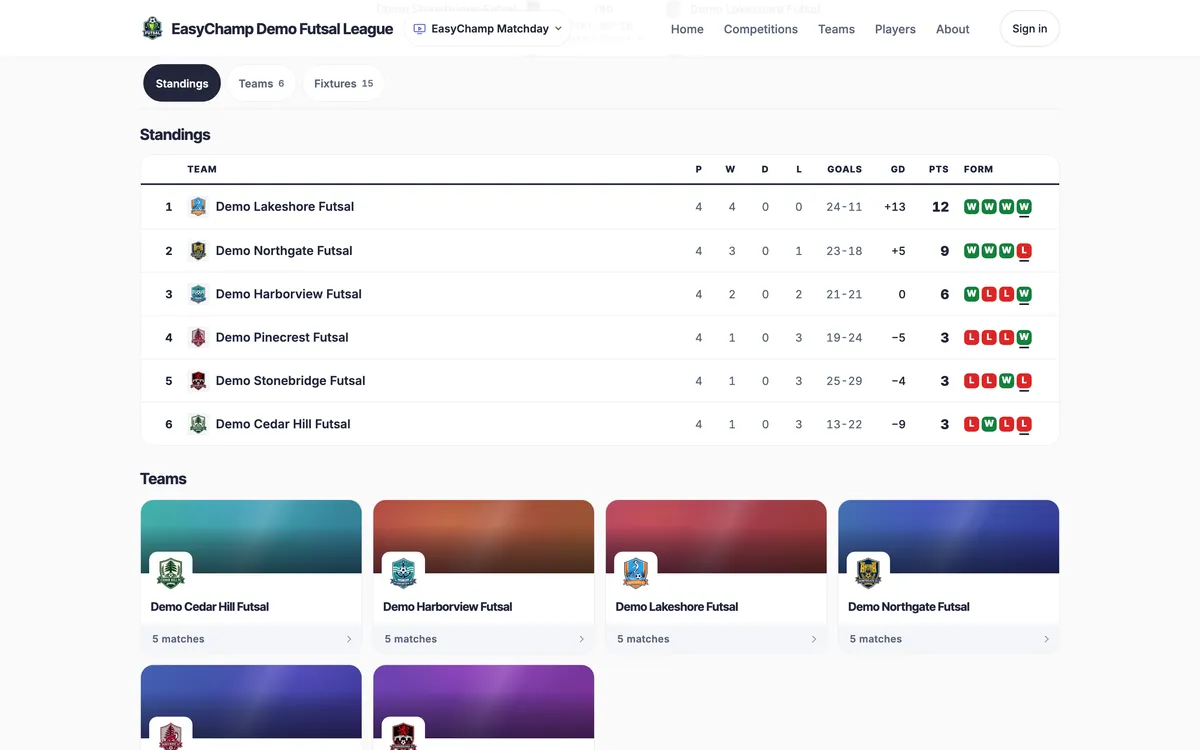Open Demo Lakeshore Futsal team name in standings
1200x750 pixels.
pos(285,207)
